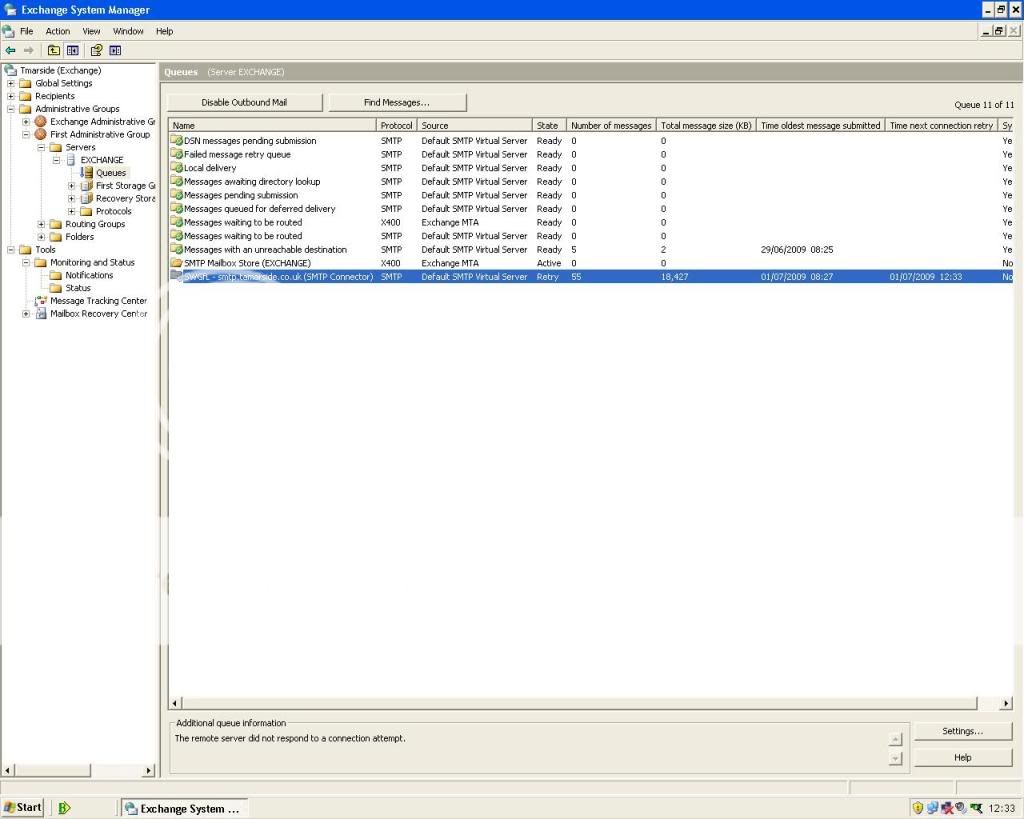Toggle the console tree pane toolbar icon
This screenshot has width=1024, height=819.
click(72, 50)
